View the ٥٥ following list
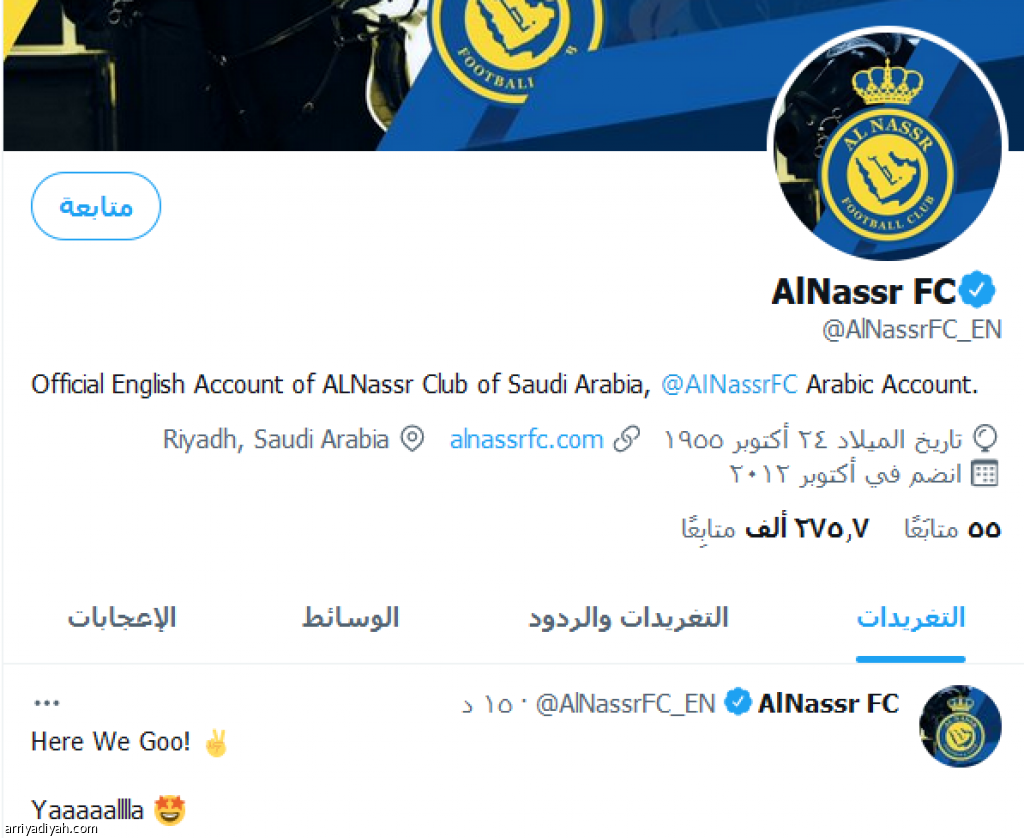1024x838 pixels. pyautogui.click(x=952, y=528)
